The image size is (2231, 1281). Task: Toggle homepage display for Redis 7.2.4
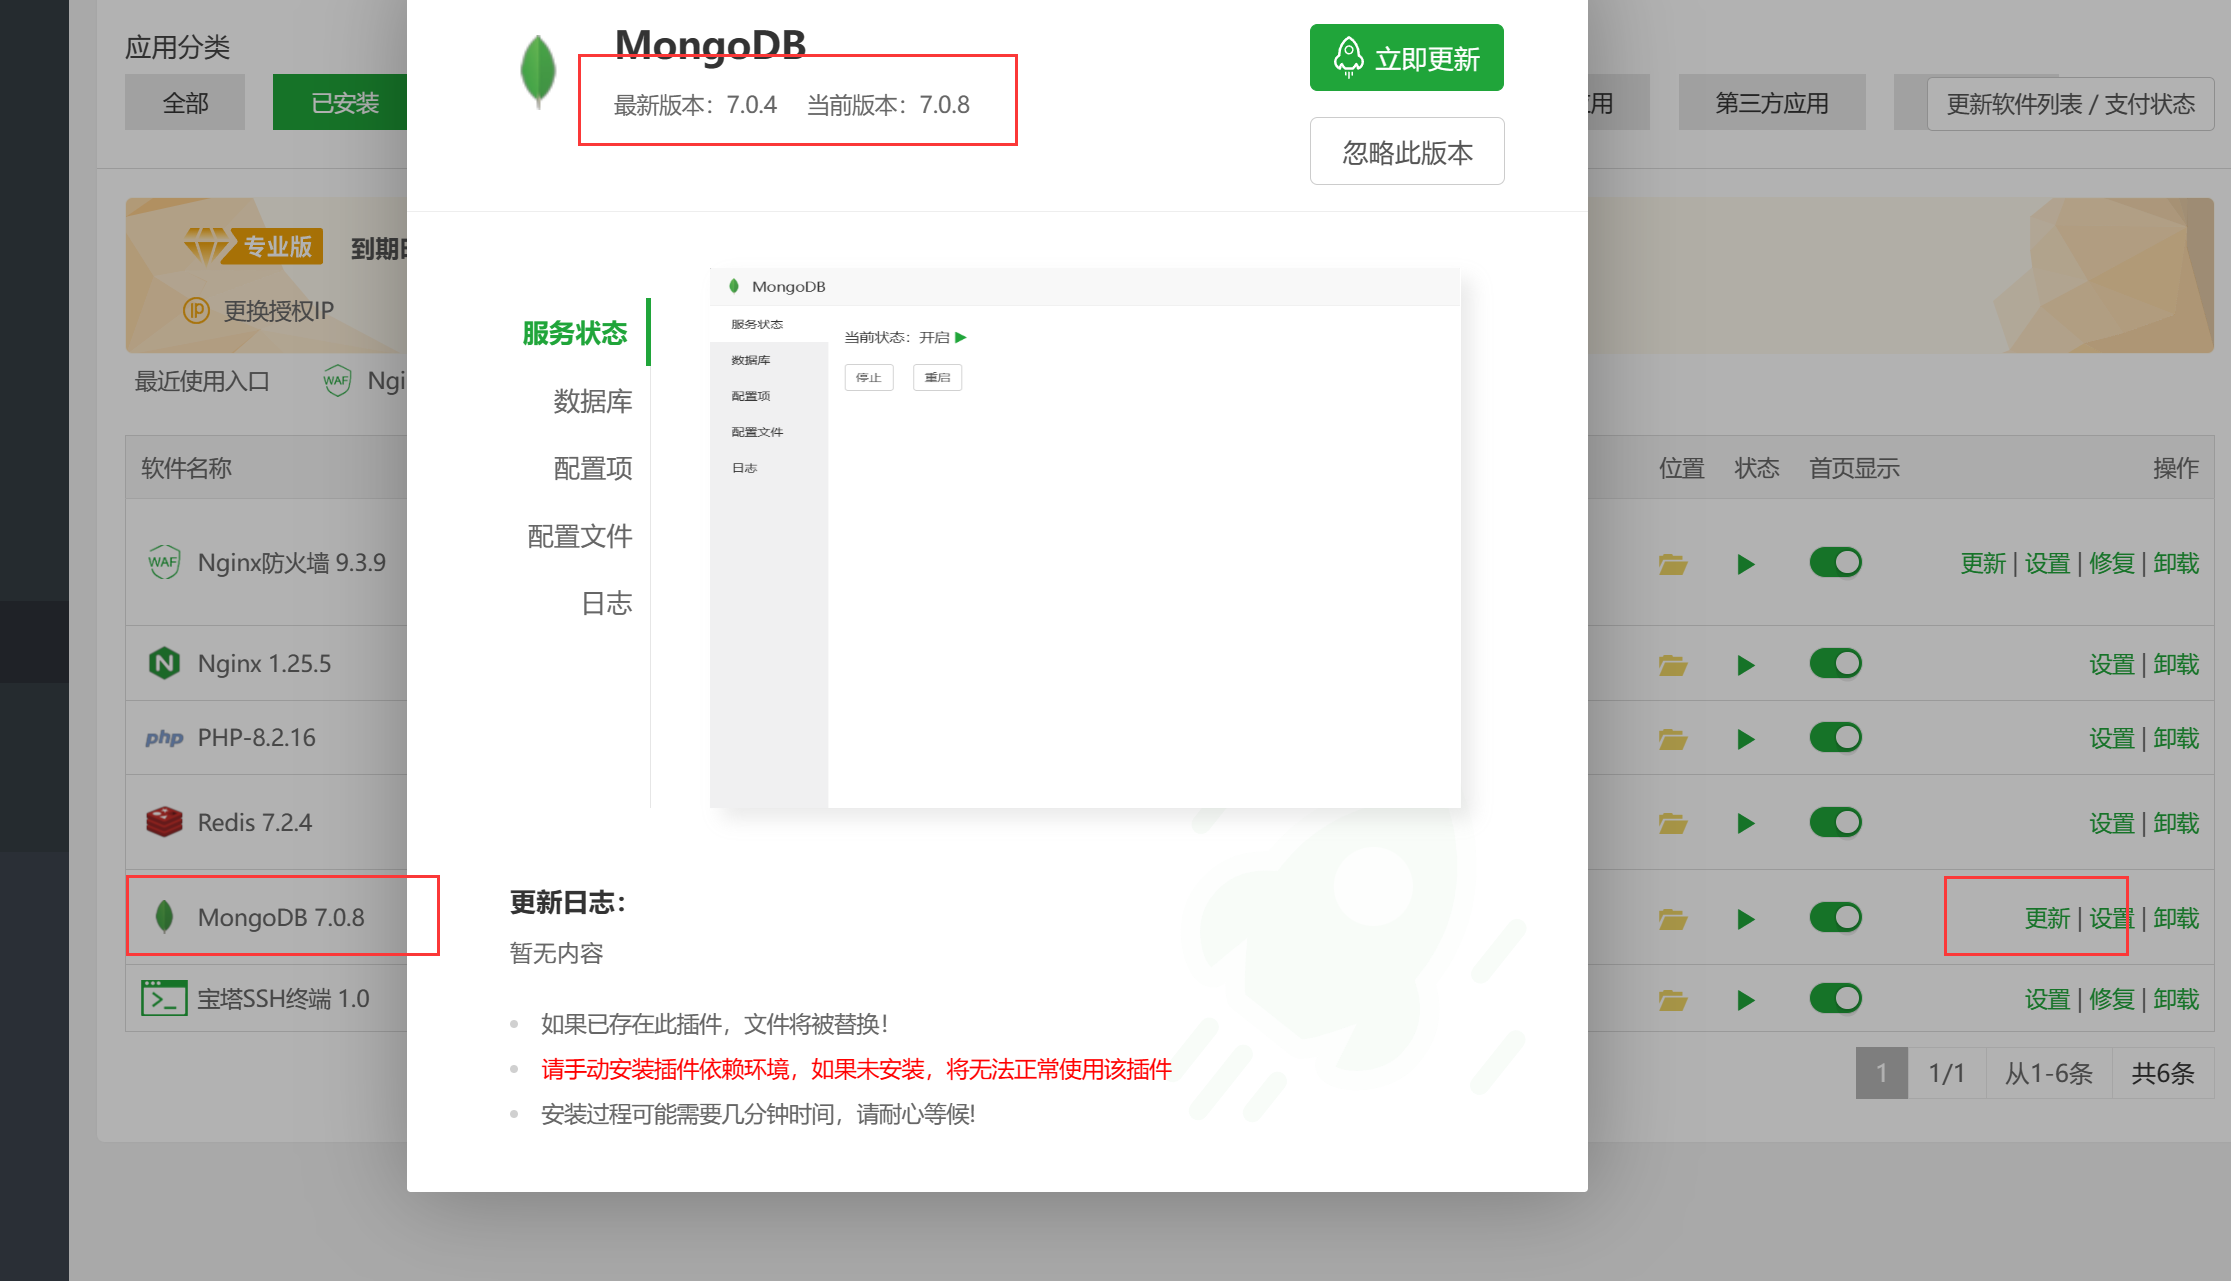tap(1835, 822)
